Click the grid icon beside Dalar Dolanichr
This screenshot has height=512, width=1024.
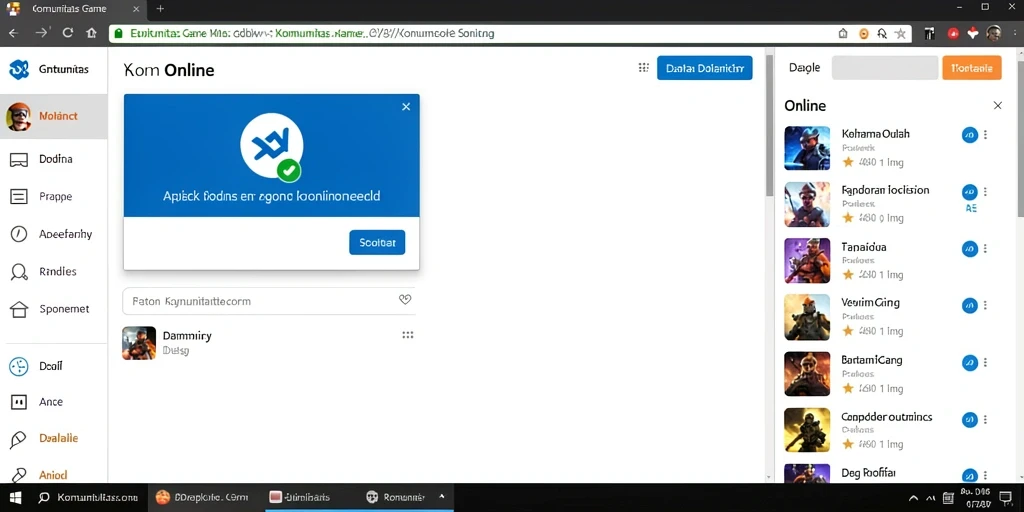pyautogui.click(x=643, y=68)
